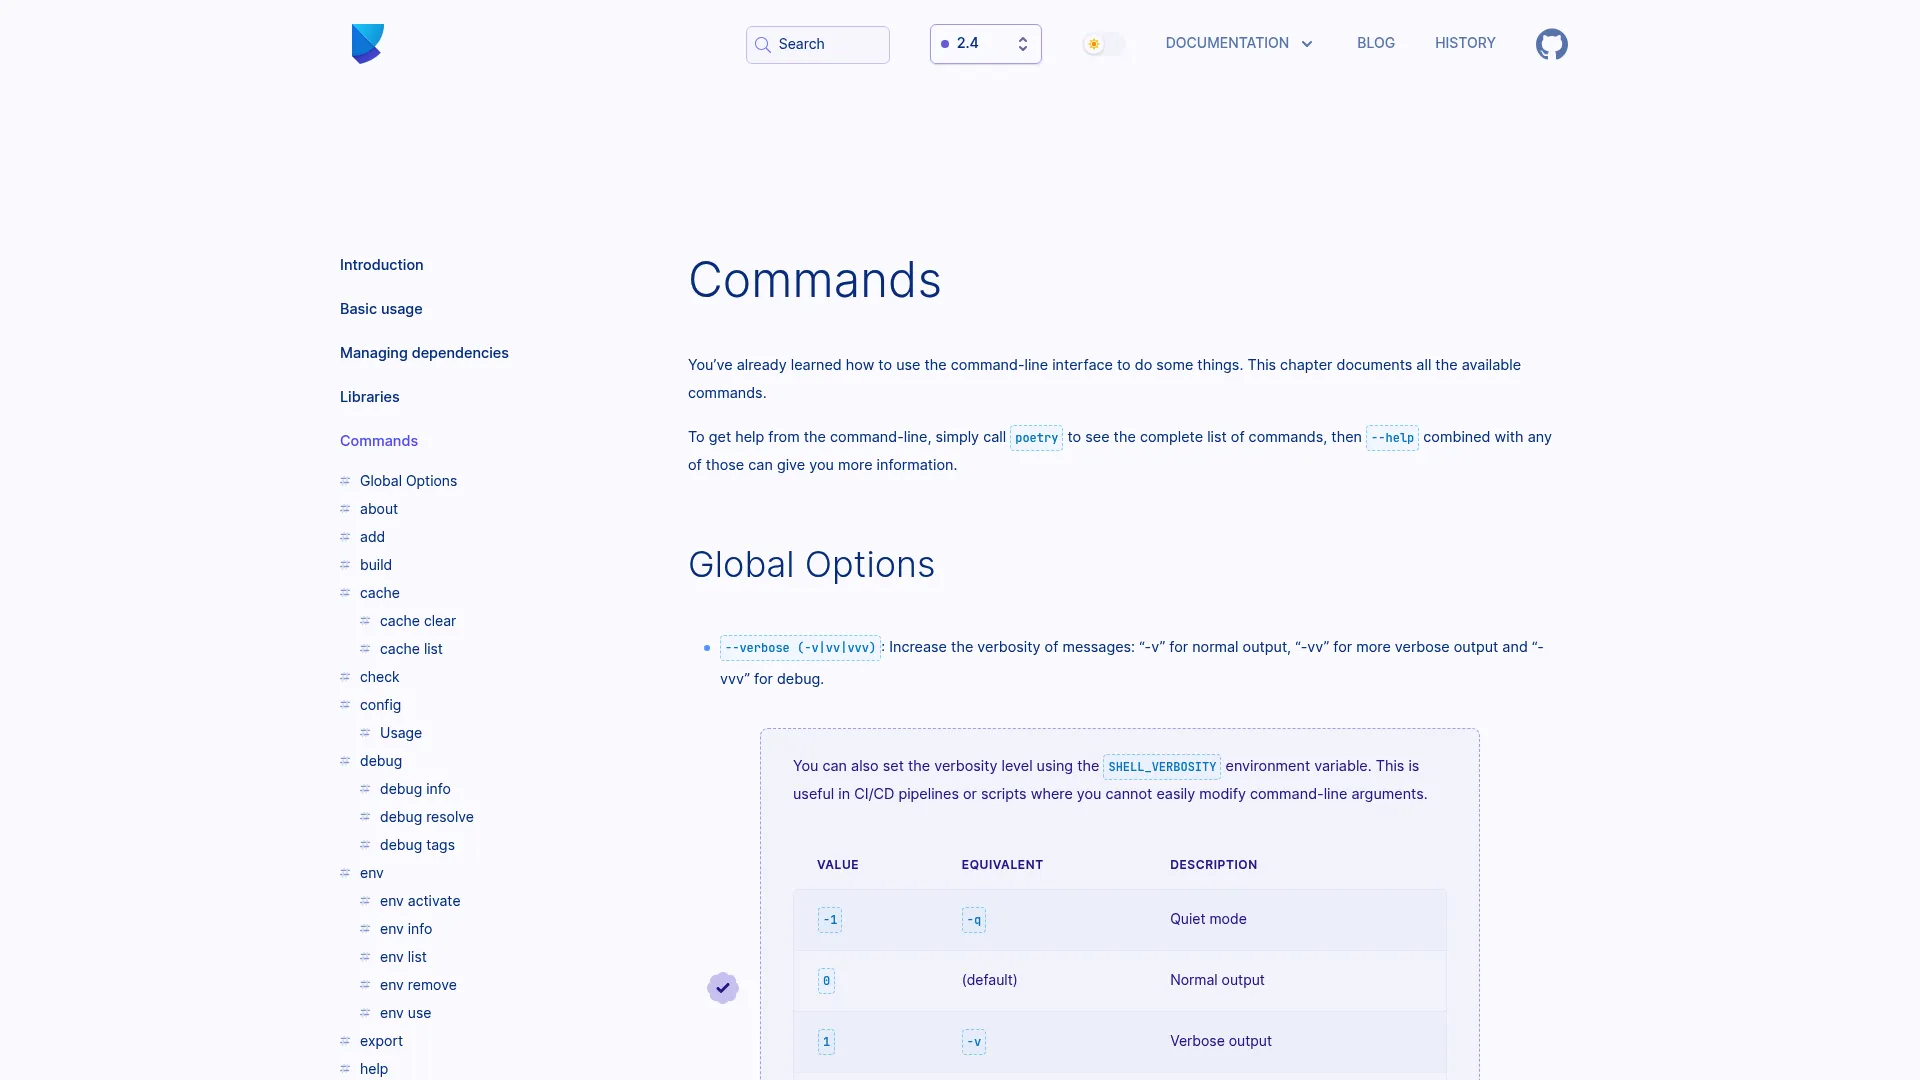Jump to the cache list section

point(411,649)
